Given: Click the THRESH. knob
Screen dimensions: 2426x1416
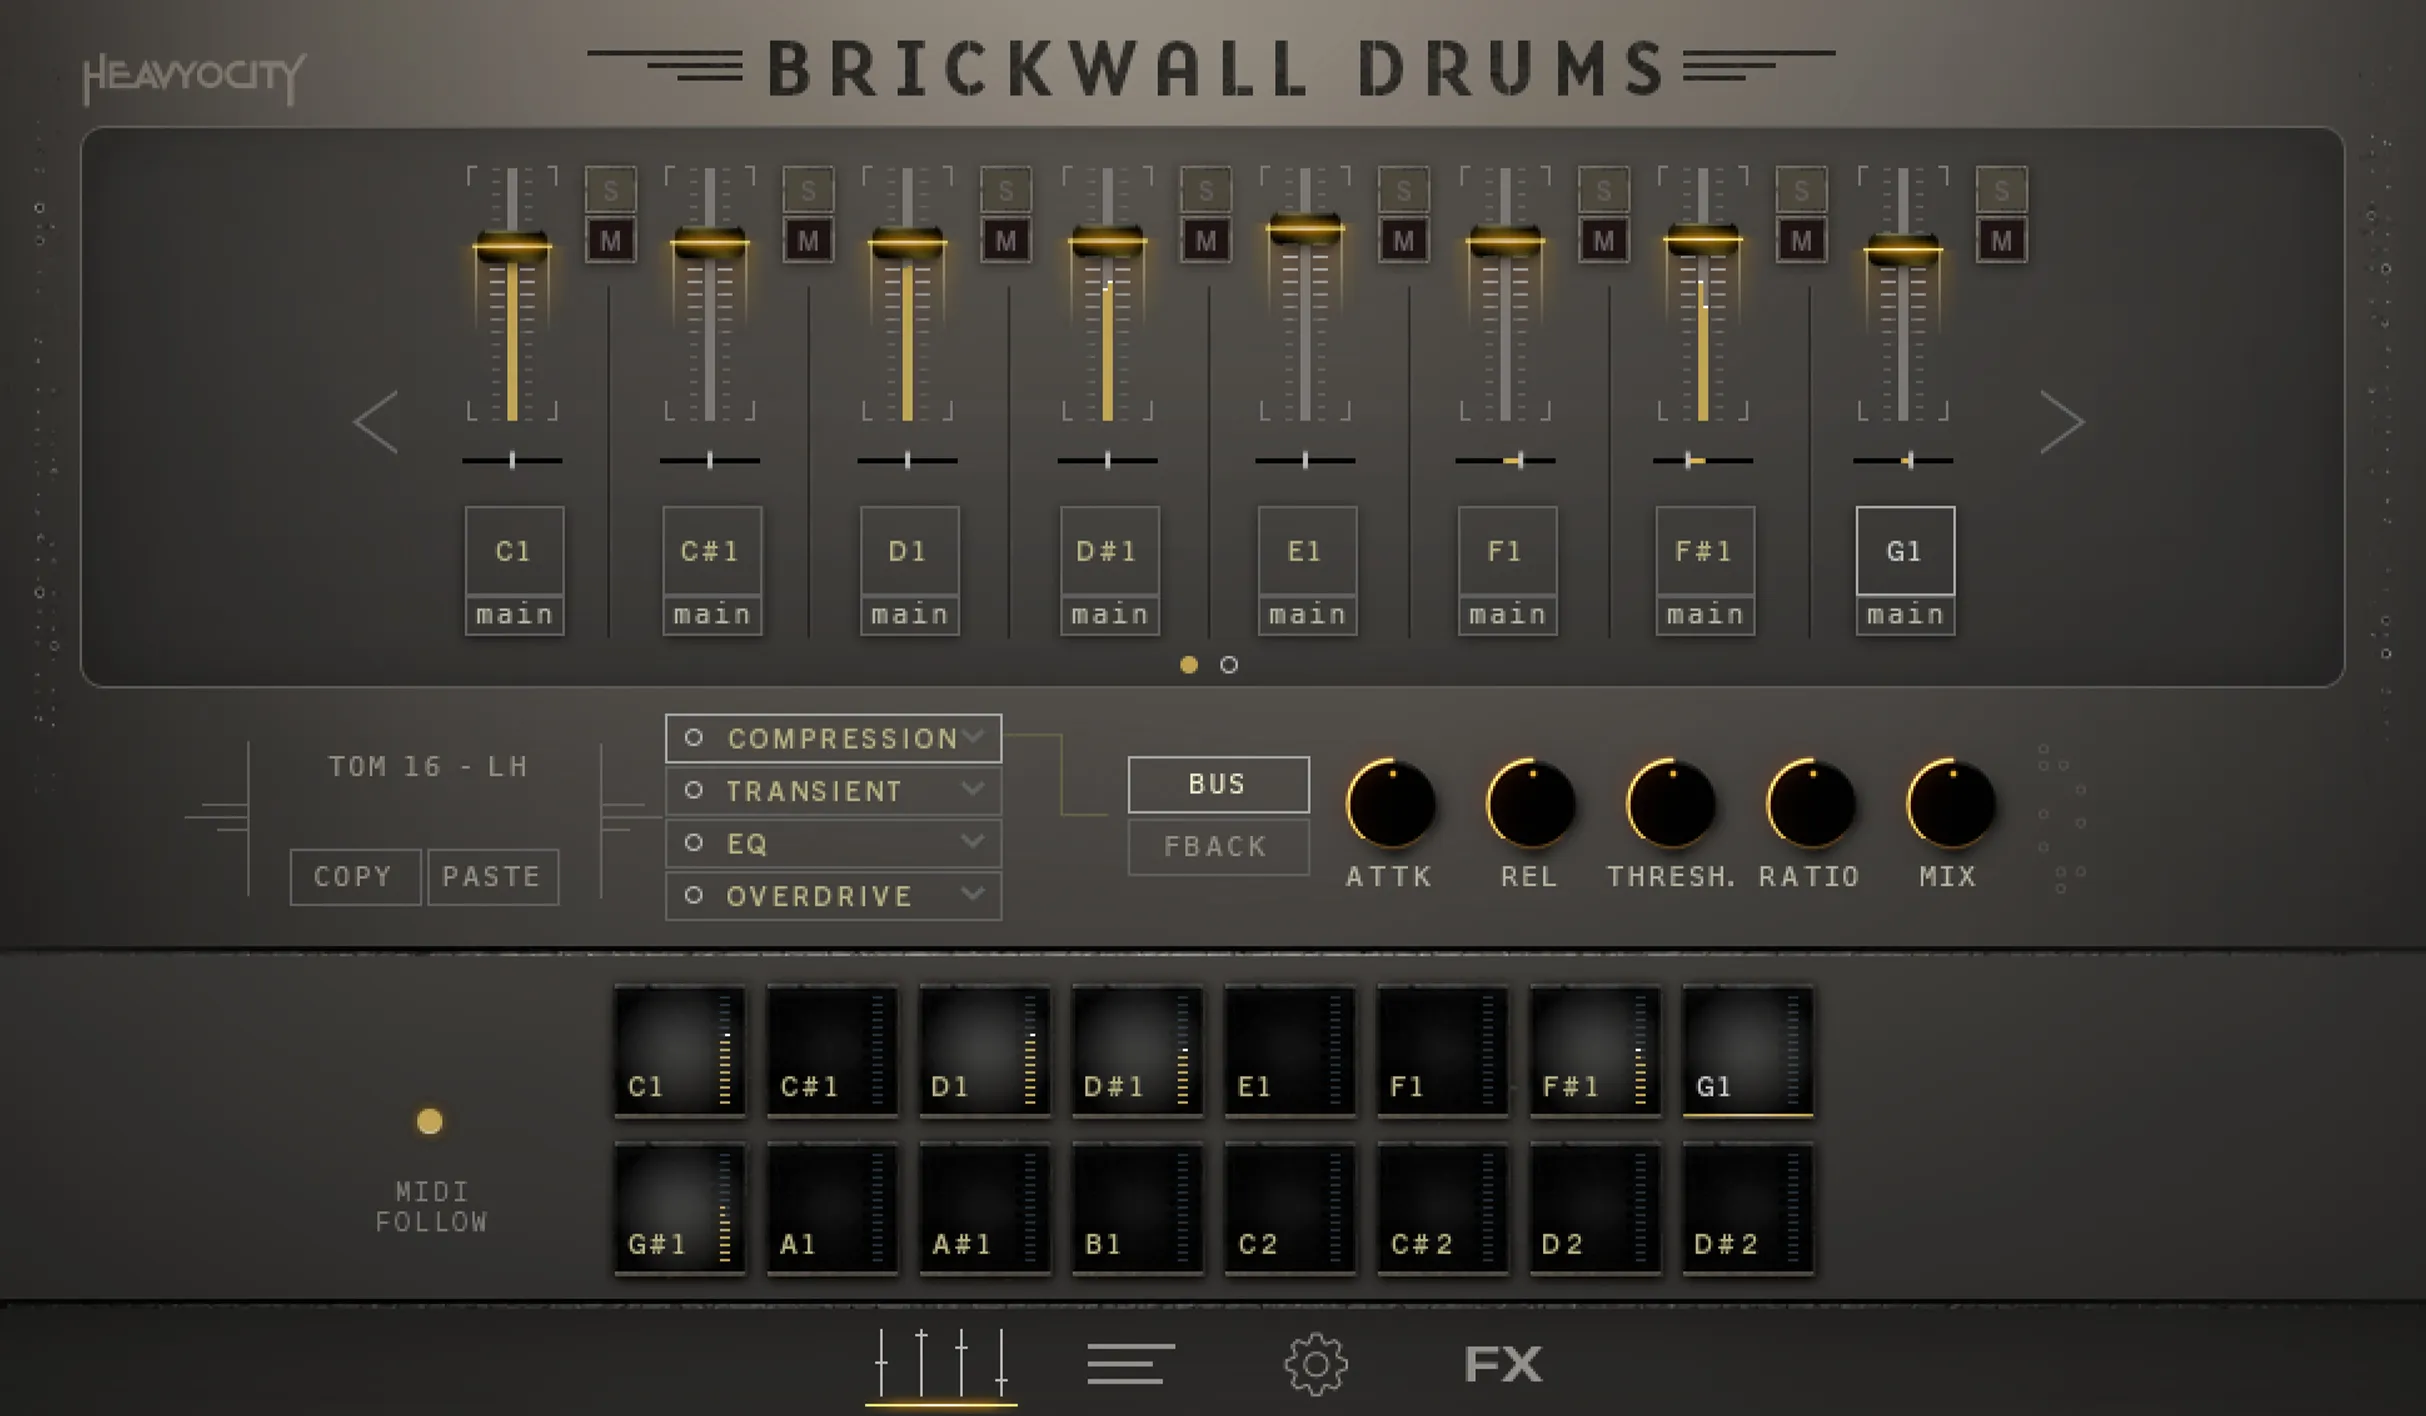Looking at the screenshot, I should pos(1671,803).
